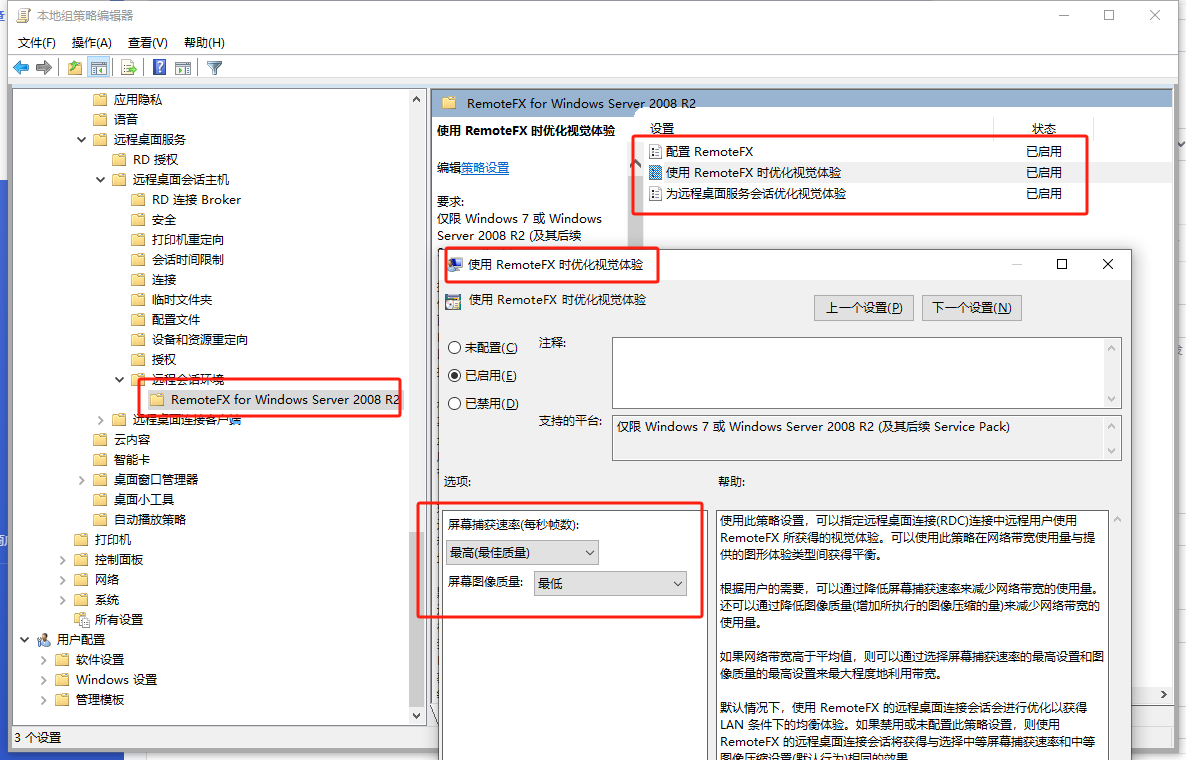
Task: Open the 帮助(H) menu
Action: pyautogui.click(x=204, y=43)
